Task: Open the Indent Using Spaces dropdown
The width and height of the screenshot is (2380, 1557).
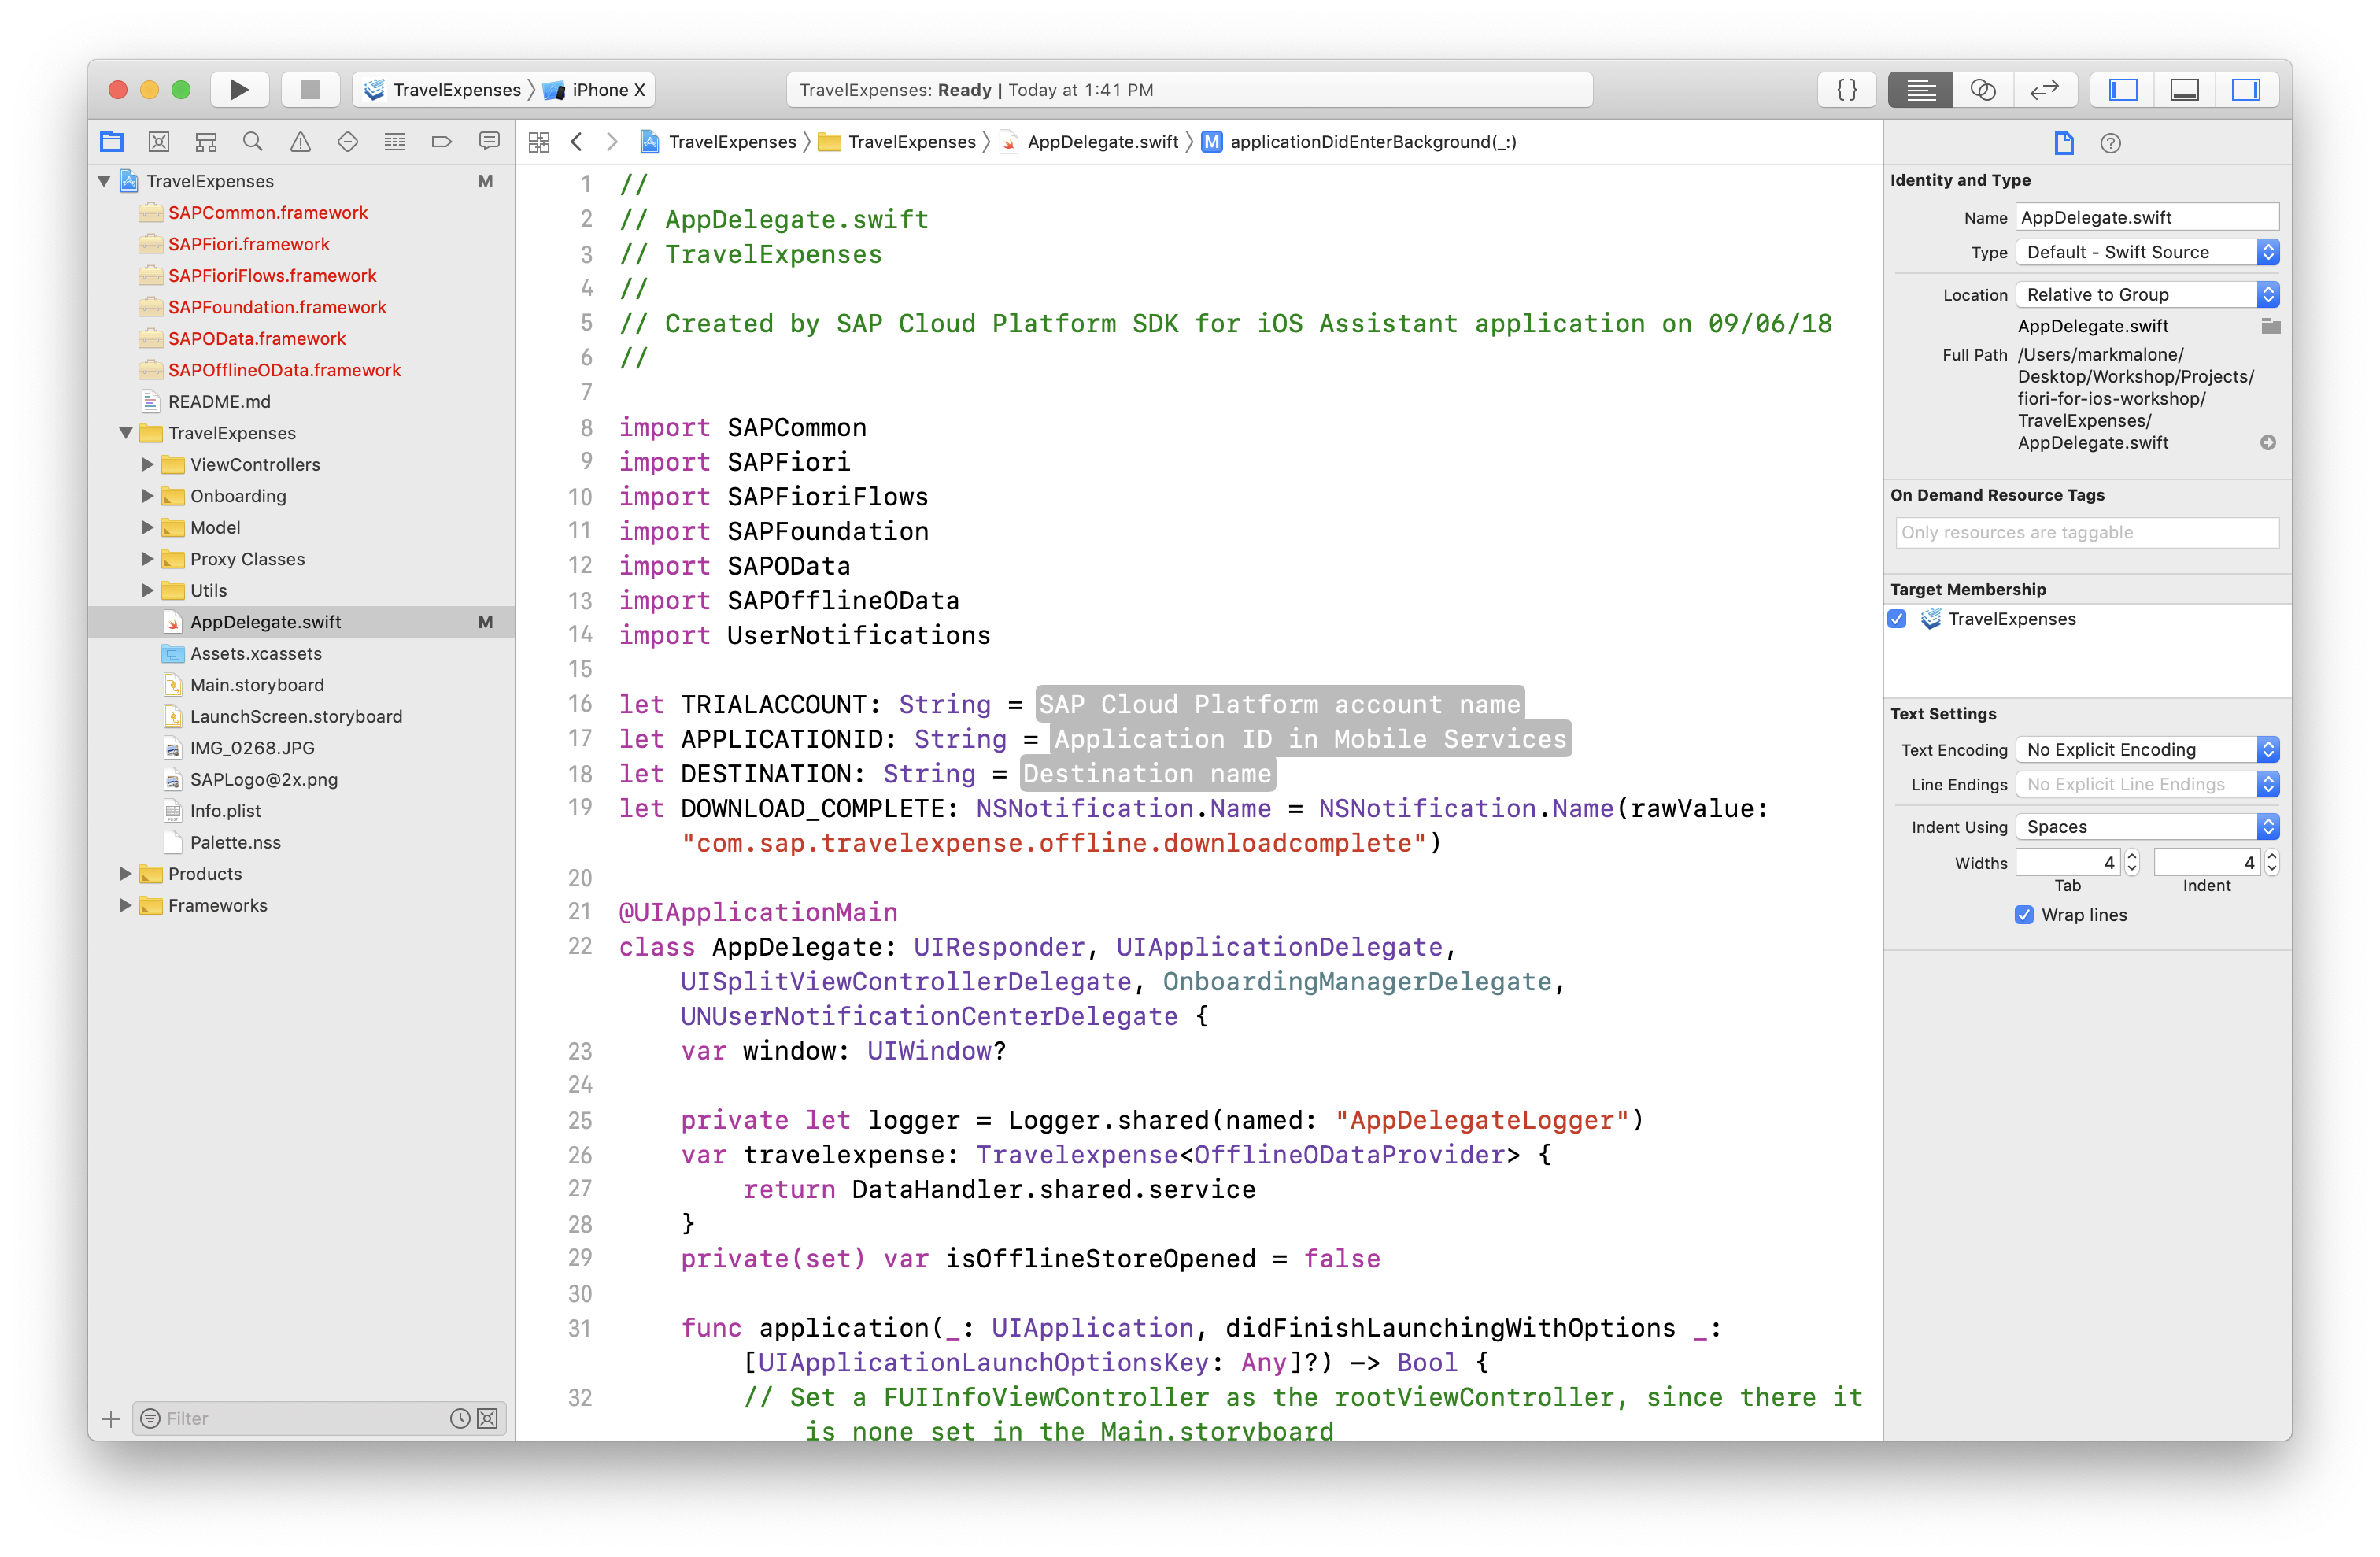Action: point(2147,827)
